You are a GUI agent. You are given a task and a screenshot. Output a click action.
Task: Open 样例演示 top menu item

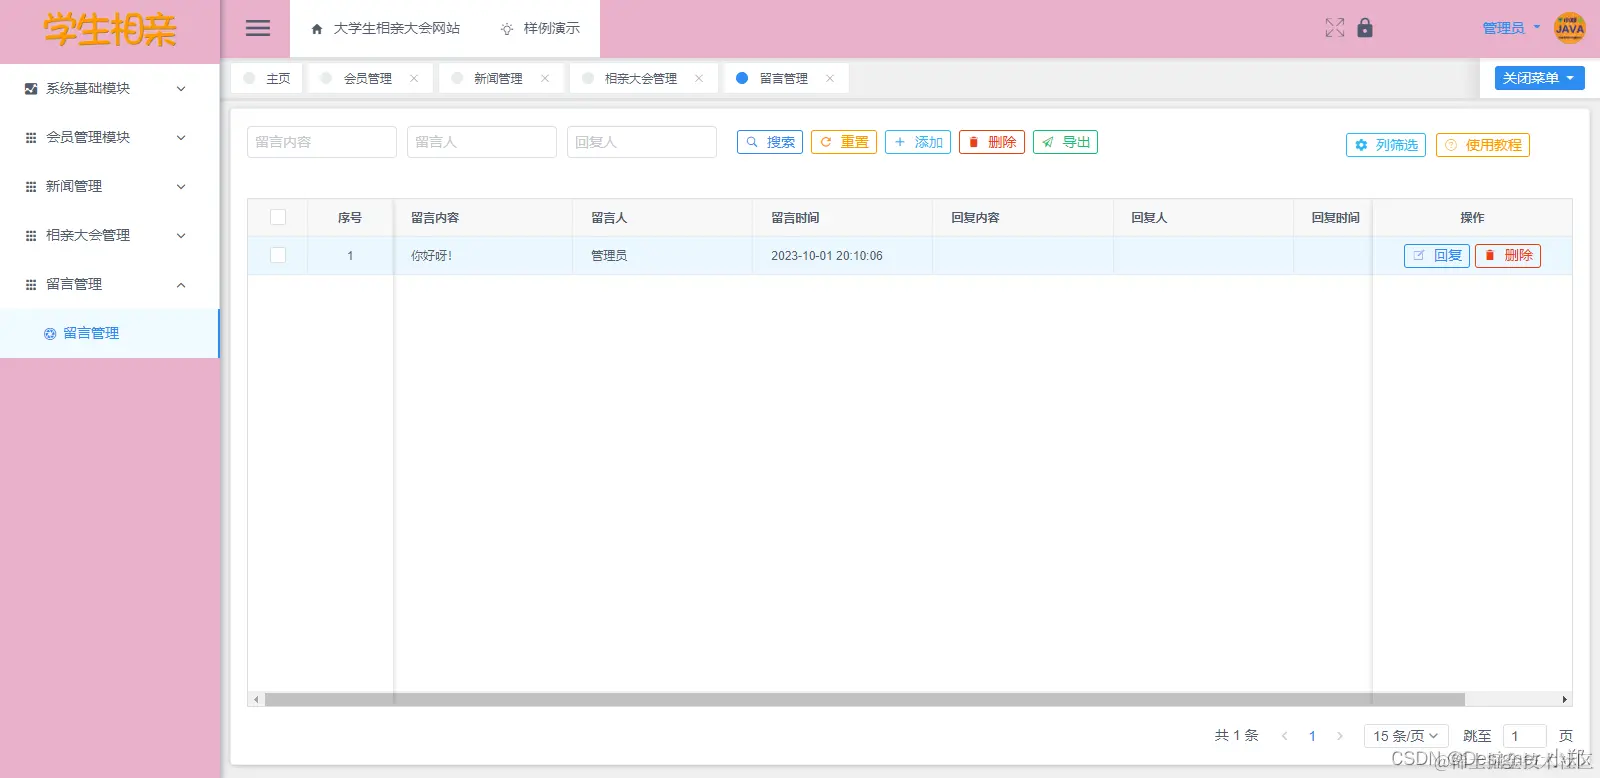click(x=540, y=28)
